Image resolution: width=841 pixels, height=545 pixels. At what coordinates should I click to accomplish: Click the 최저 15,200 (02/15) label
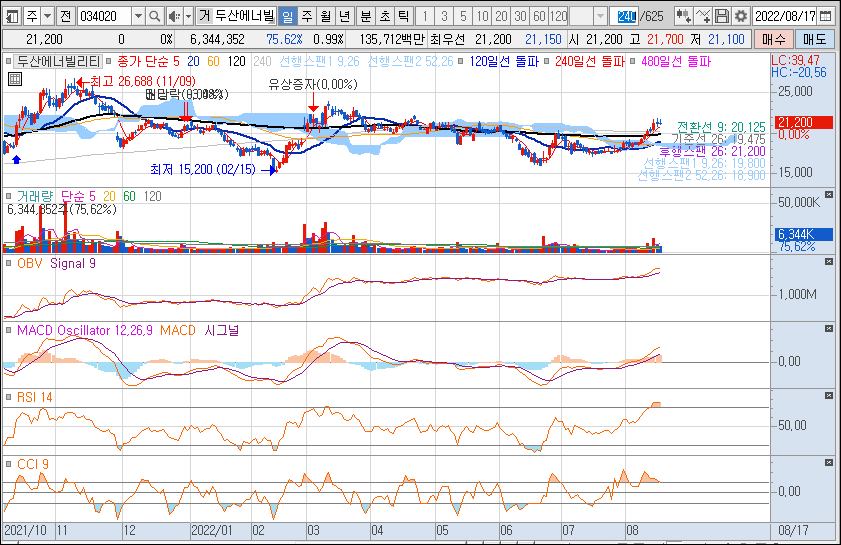point(203,170)
